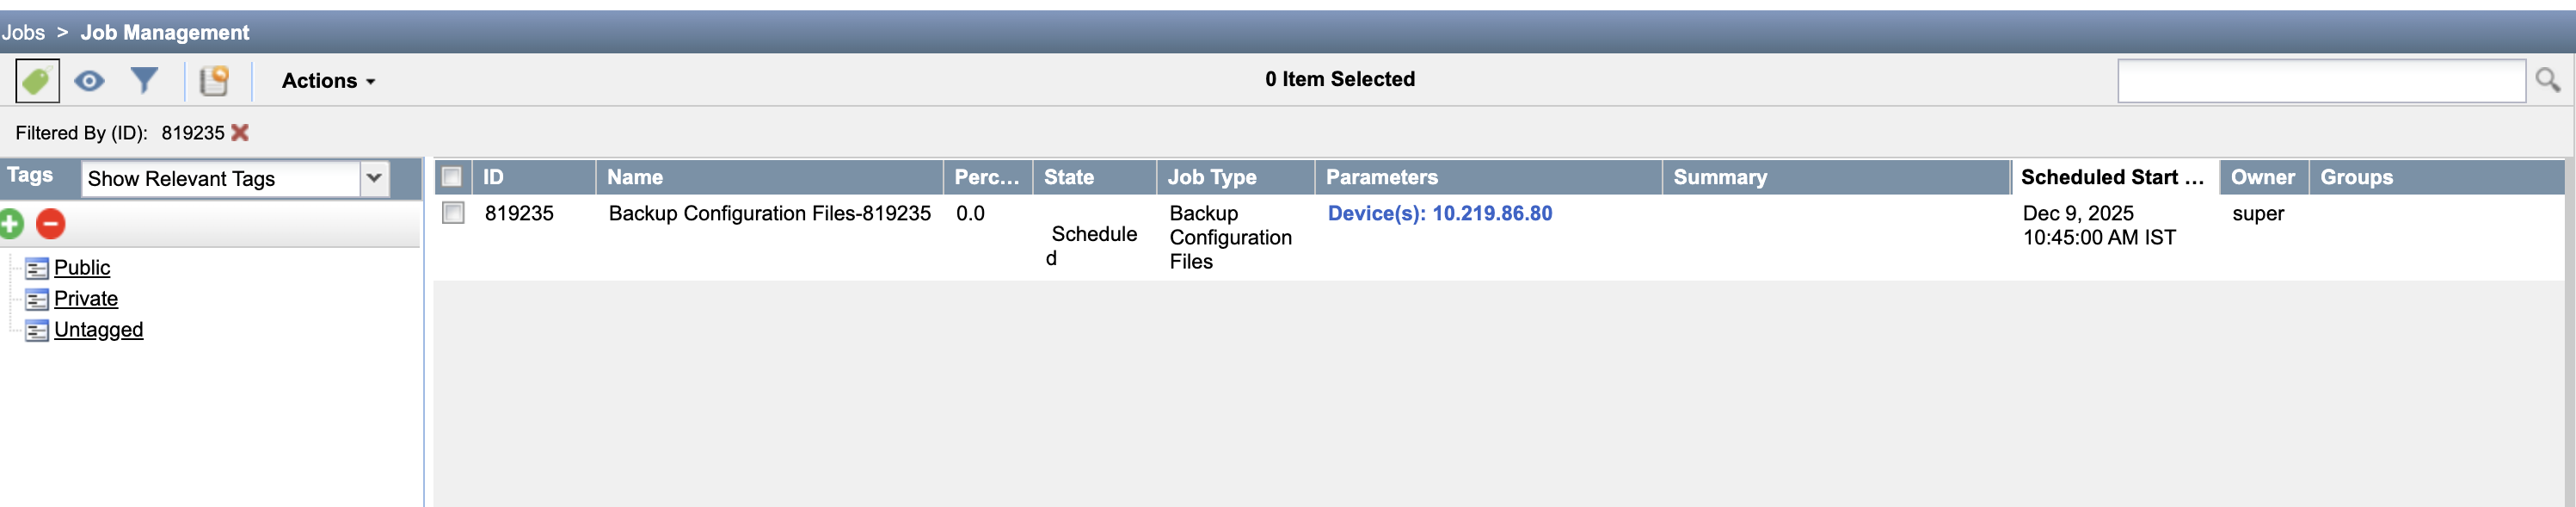
Task: Remove the ID filter with red X
Action: pos(240,132)
